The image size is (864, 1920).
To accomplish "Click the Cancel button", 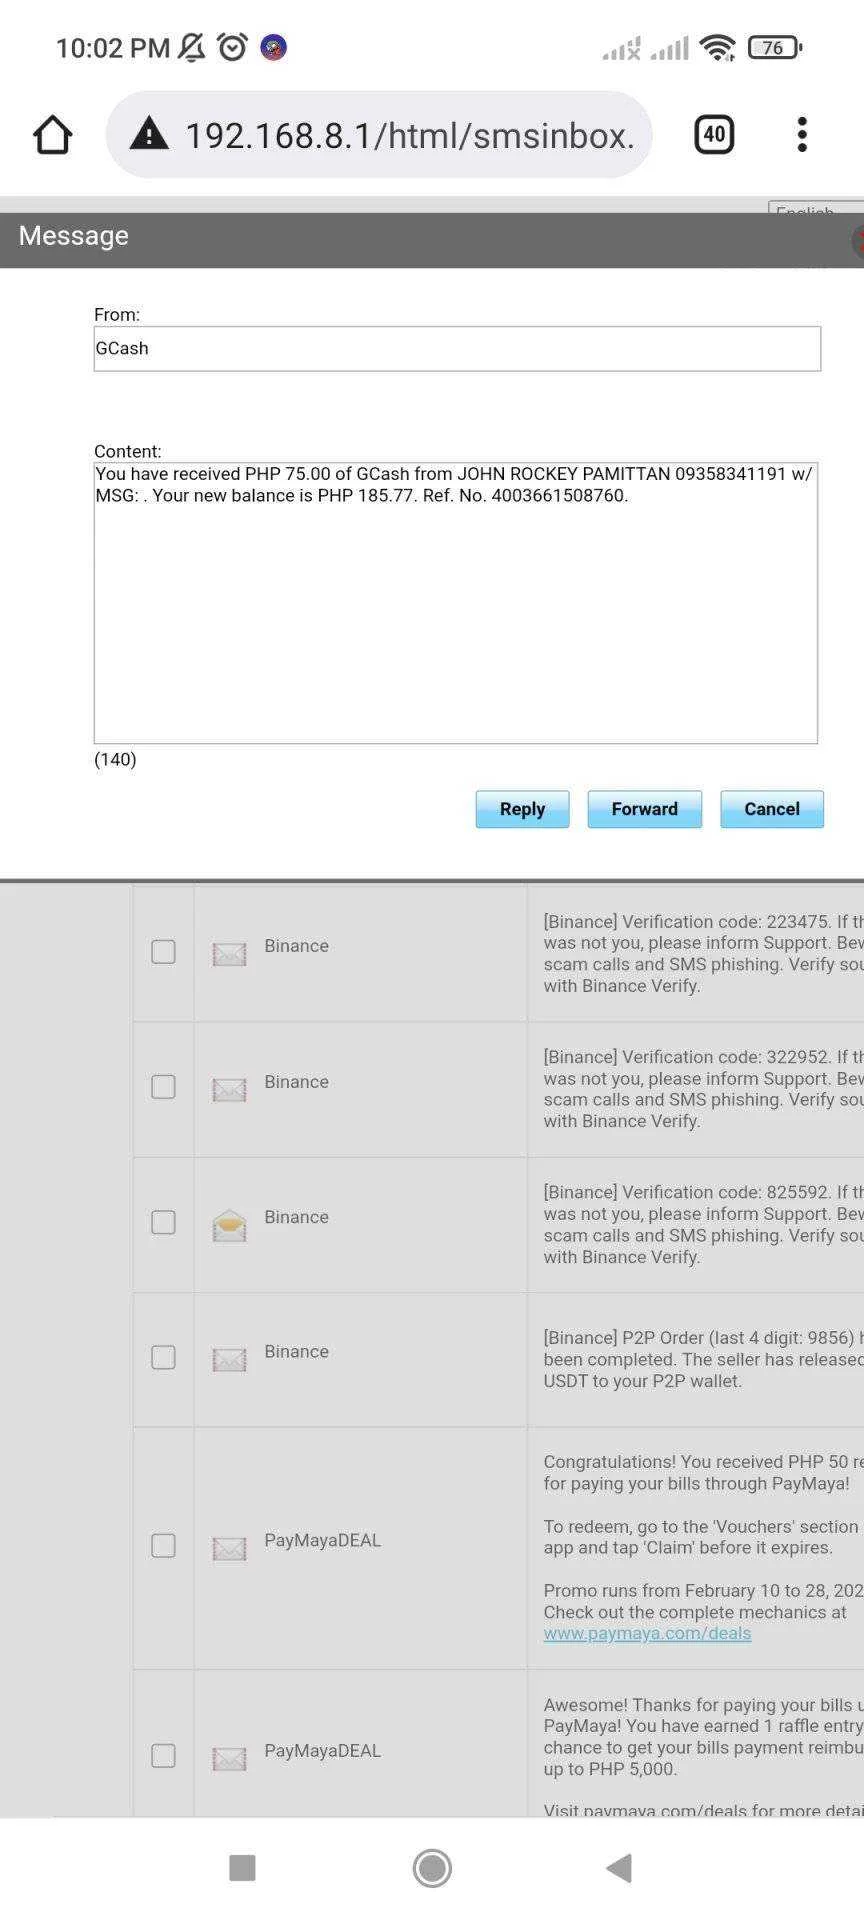I will click(x=772, y=809).
